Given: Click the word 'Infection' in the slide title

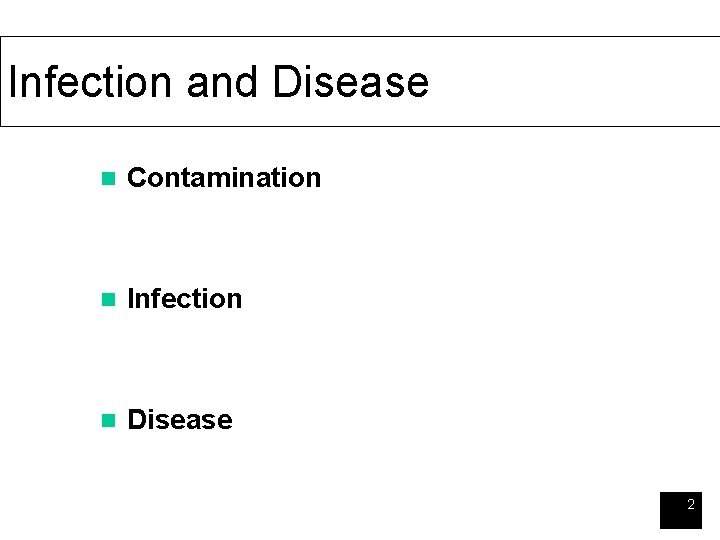Looking at the screenshot, I should (92, 82).
